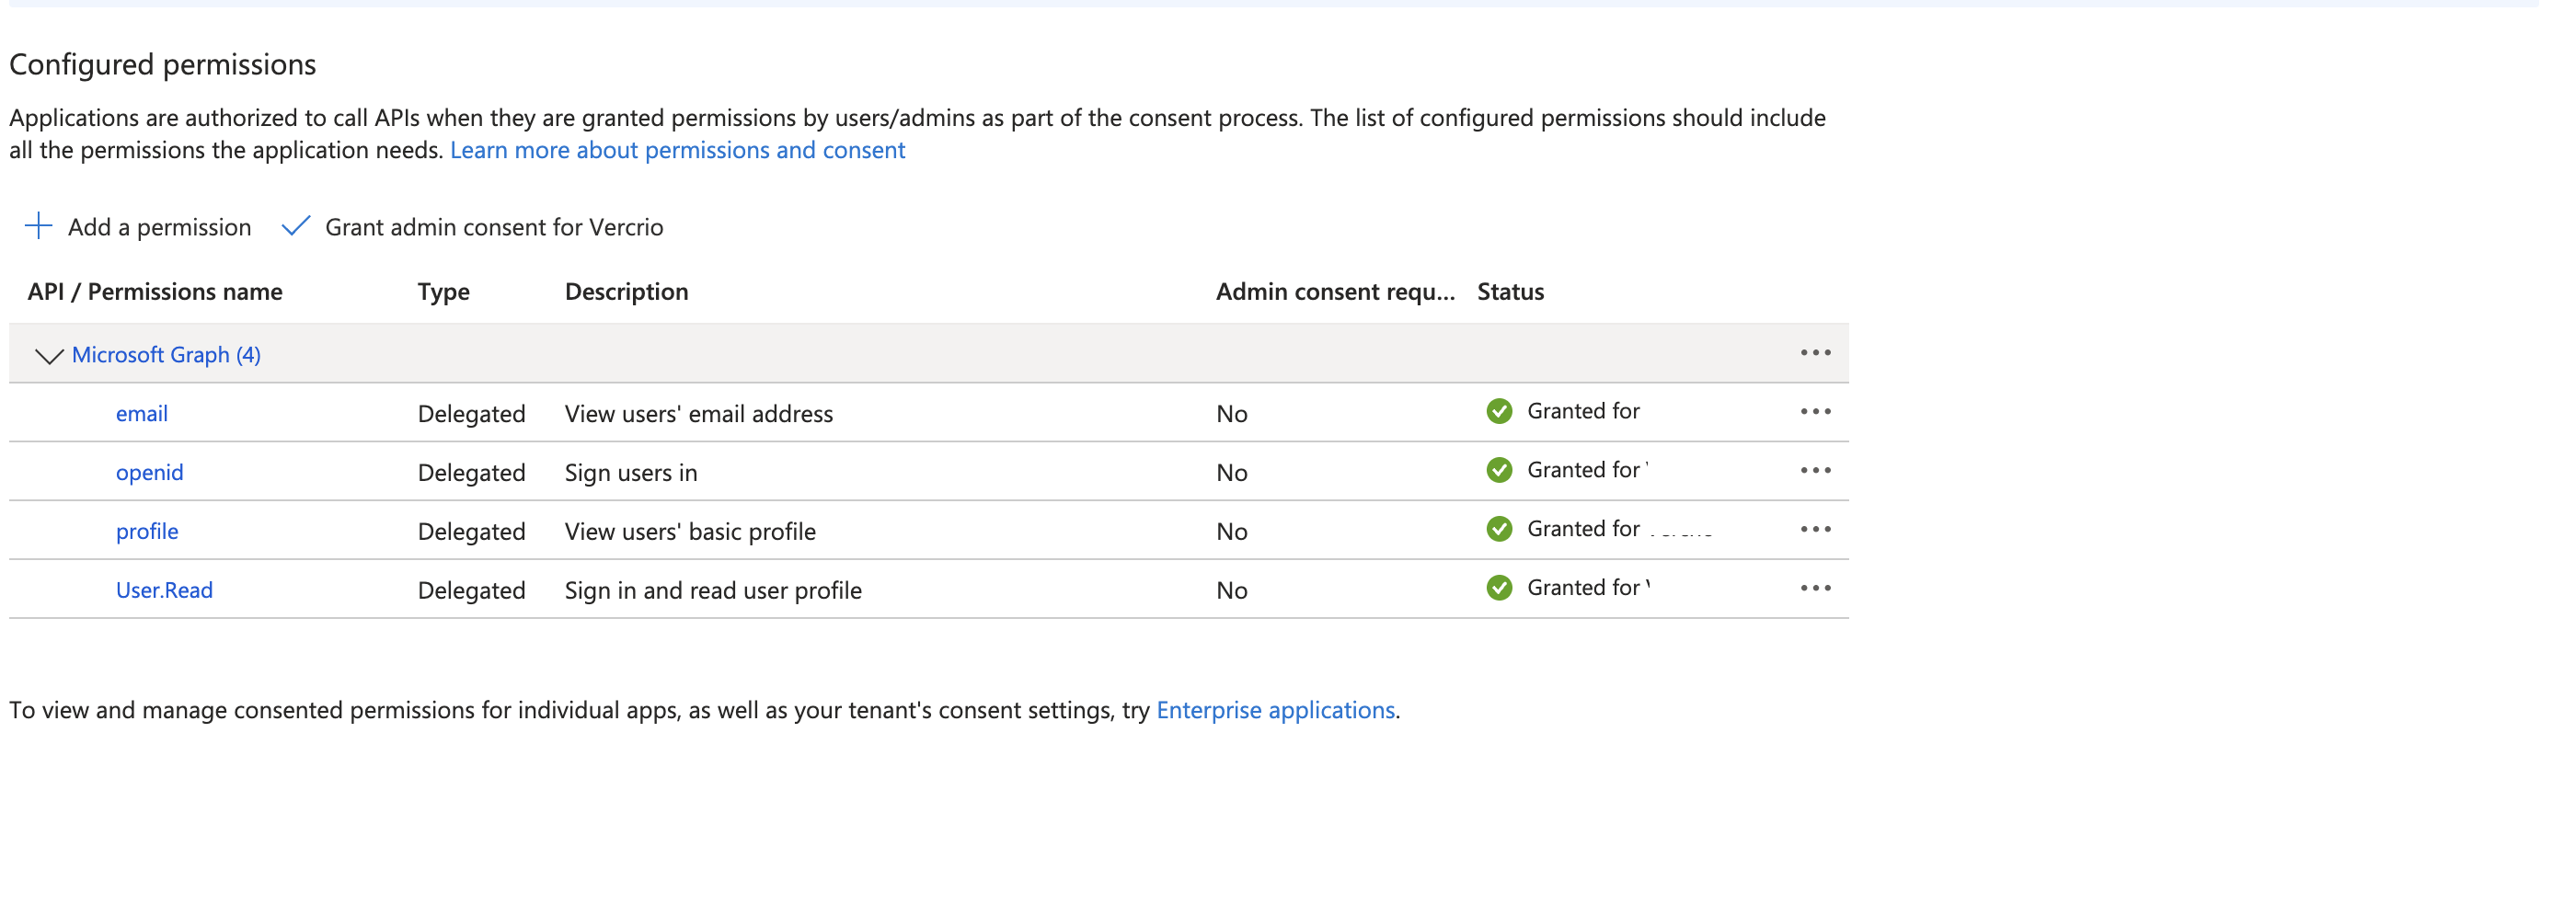Select 'View users' email address' description

[699, 414]
